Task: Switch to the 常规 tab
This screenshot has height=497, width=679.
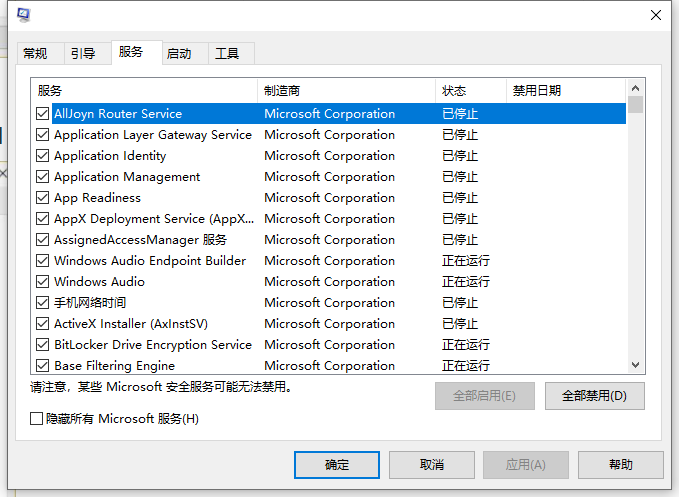Action: (35, 54)
